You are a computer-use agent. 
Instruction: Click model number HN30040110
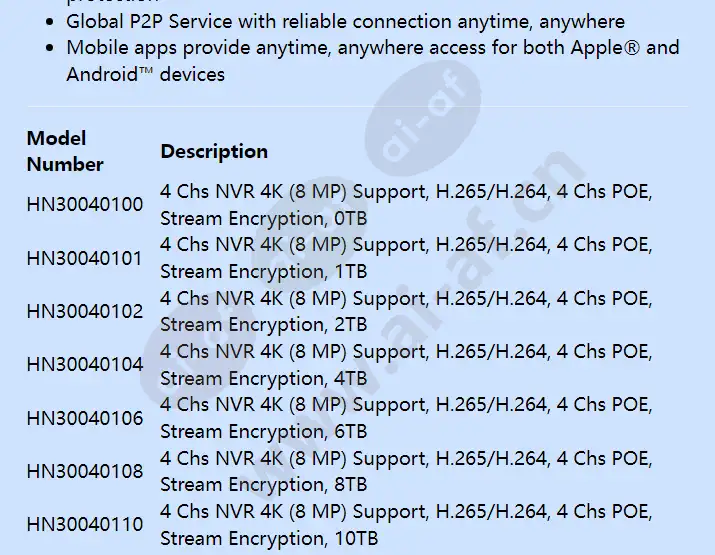pyautogui.click(x=85, y=524)
